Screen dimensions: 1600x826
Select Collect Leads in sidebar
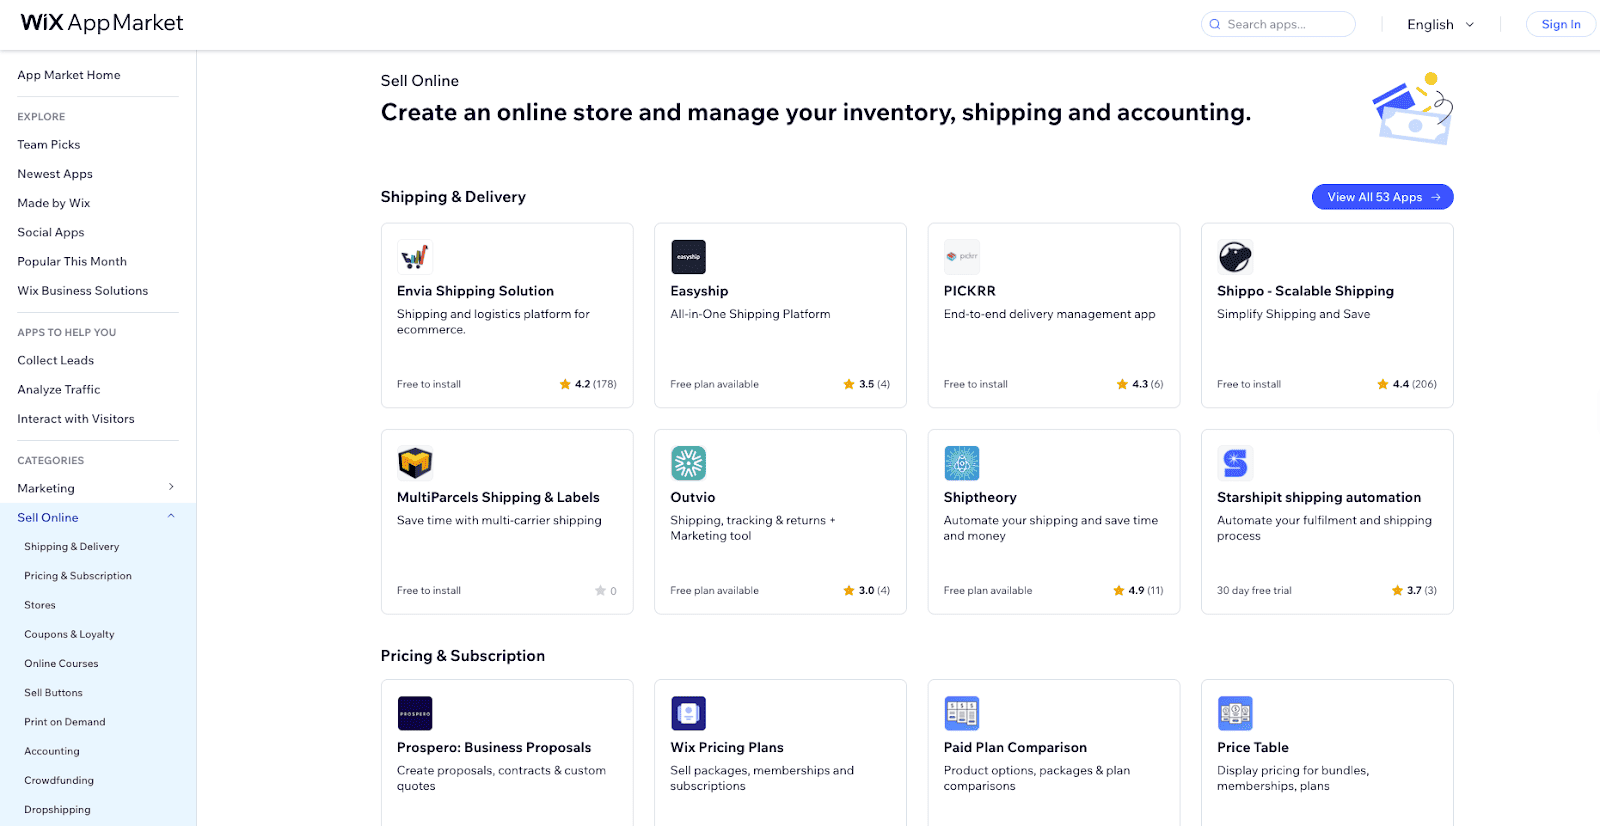(x=56, y=361)
